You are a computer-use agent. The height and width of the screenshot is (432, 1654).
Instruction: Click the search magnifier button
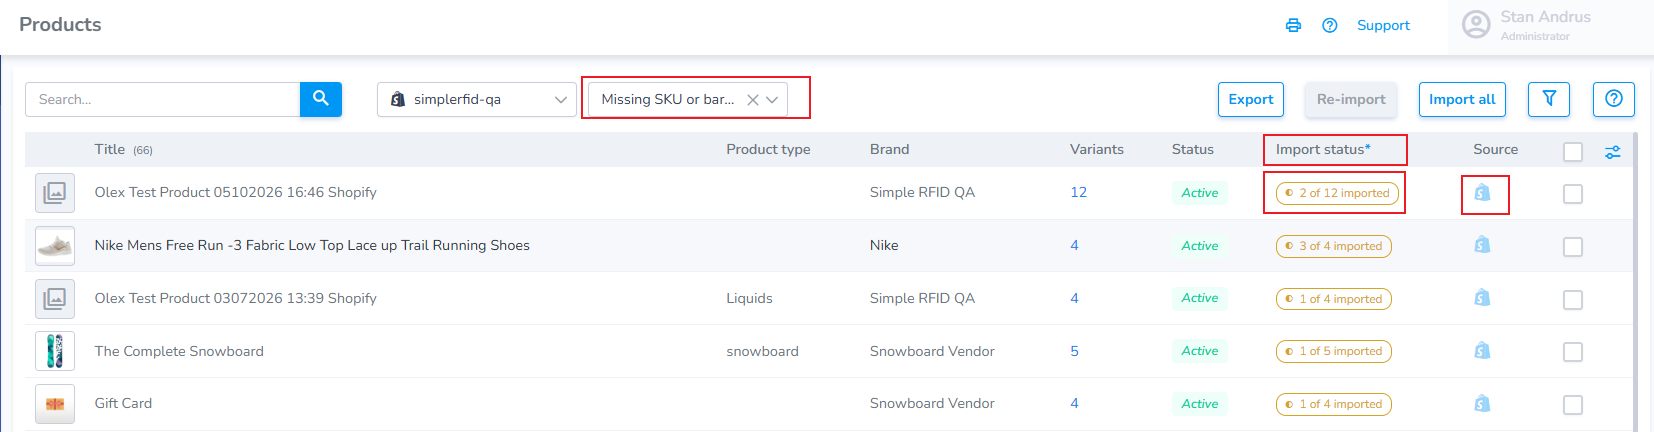pyautogui.click(x=321, y=99)
